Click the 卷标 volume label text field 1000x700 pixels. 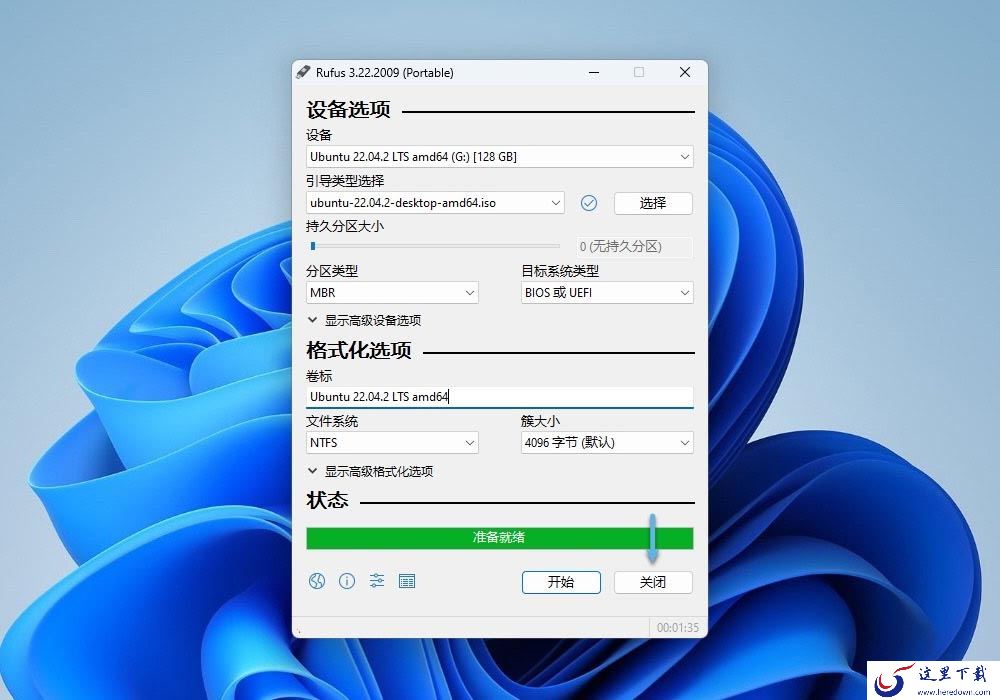499,397
